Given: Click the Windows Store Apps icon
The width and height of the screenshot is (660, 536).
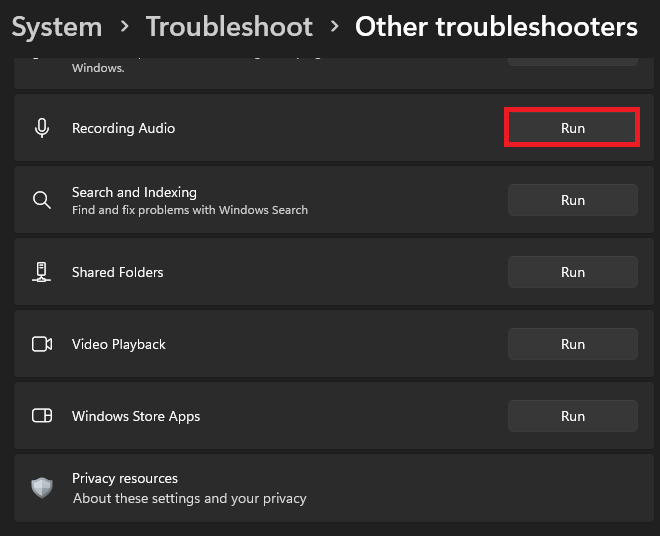Looking at the screenshot, I should (x=42, y=416).
